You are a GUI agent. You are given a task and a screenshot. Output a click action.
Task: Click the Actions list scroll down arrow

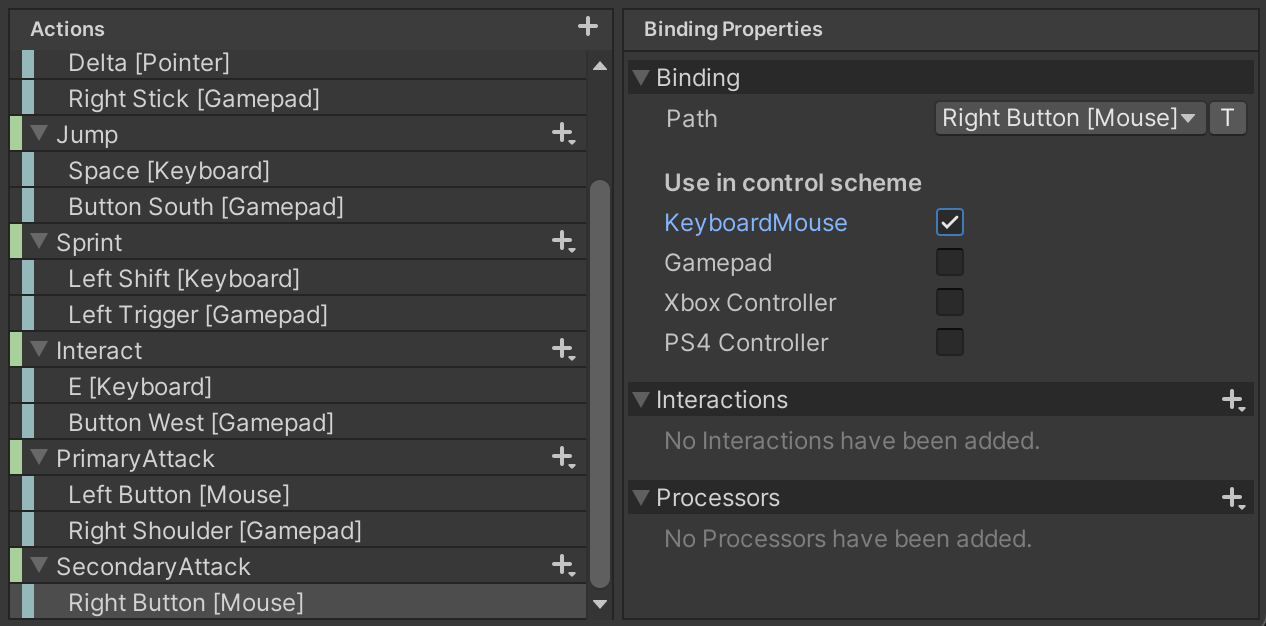[600, 603]
